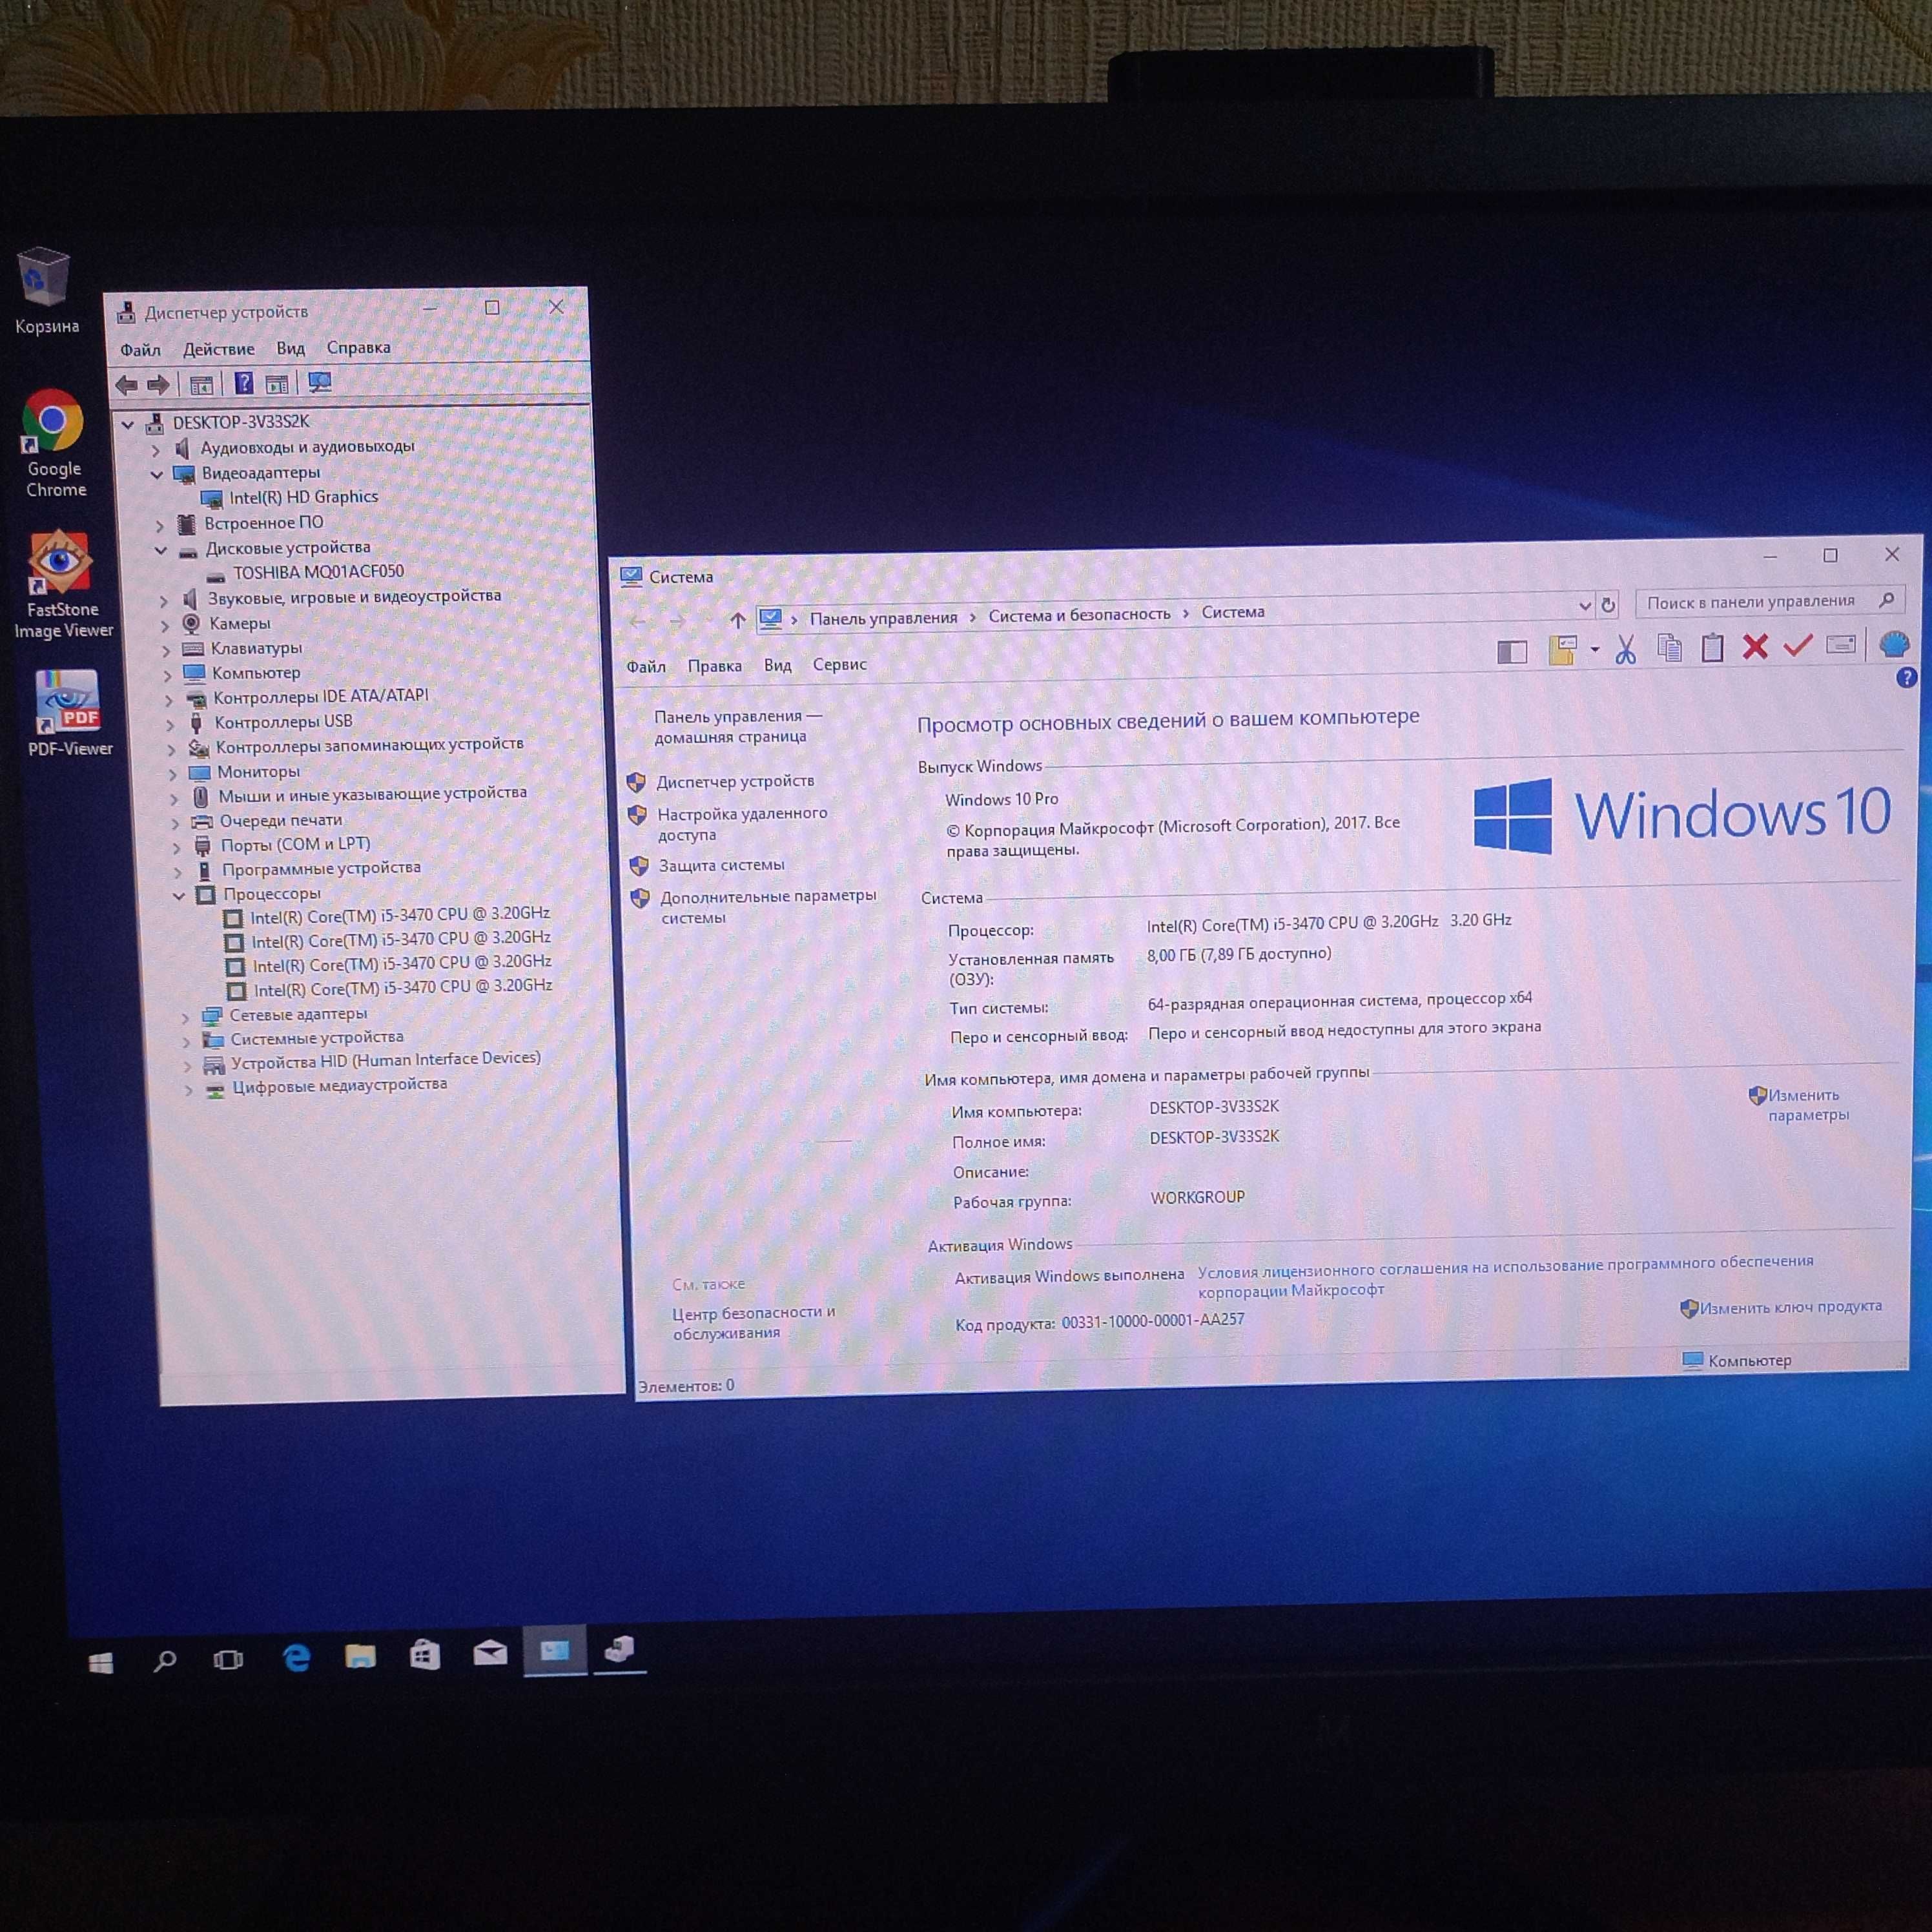The image size is (1932, 1932).
Task: Open File Explorer from the taskbar
Action: 360,1656
